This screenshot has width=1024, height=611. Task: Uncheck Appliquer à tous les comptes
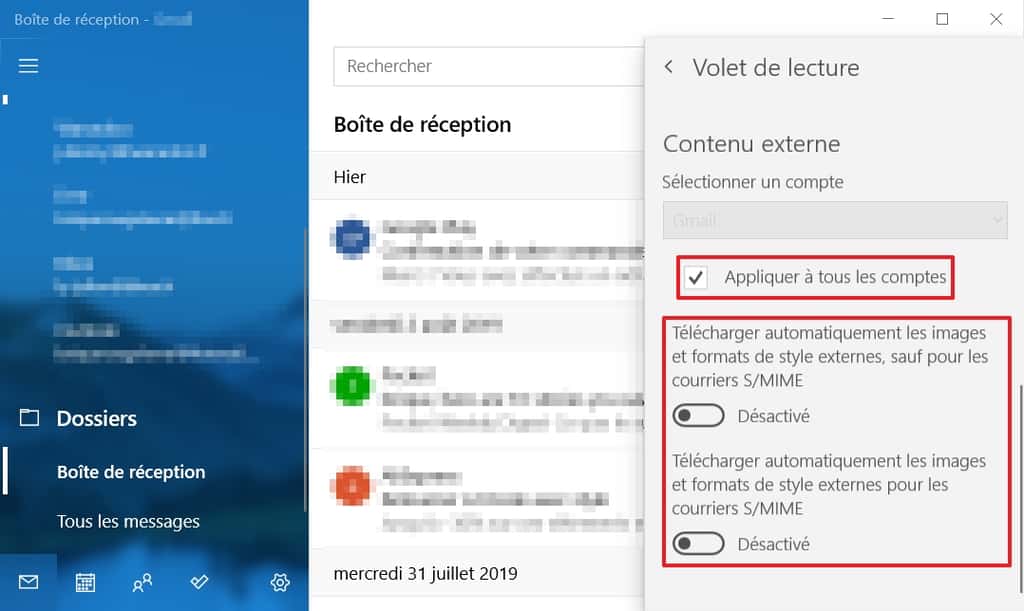click(x=696, y=278)
